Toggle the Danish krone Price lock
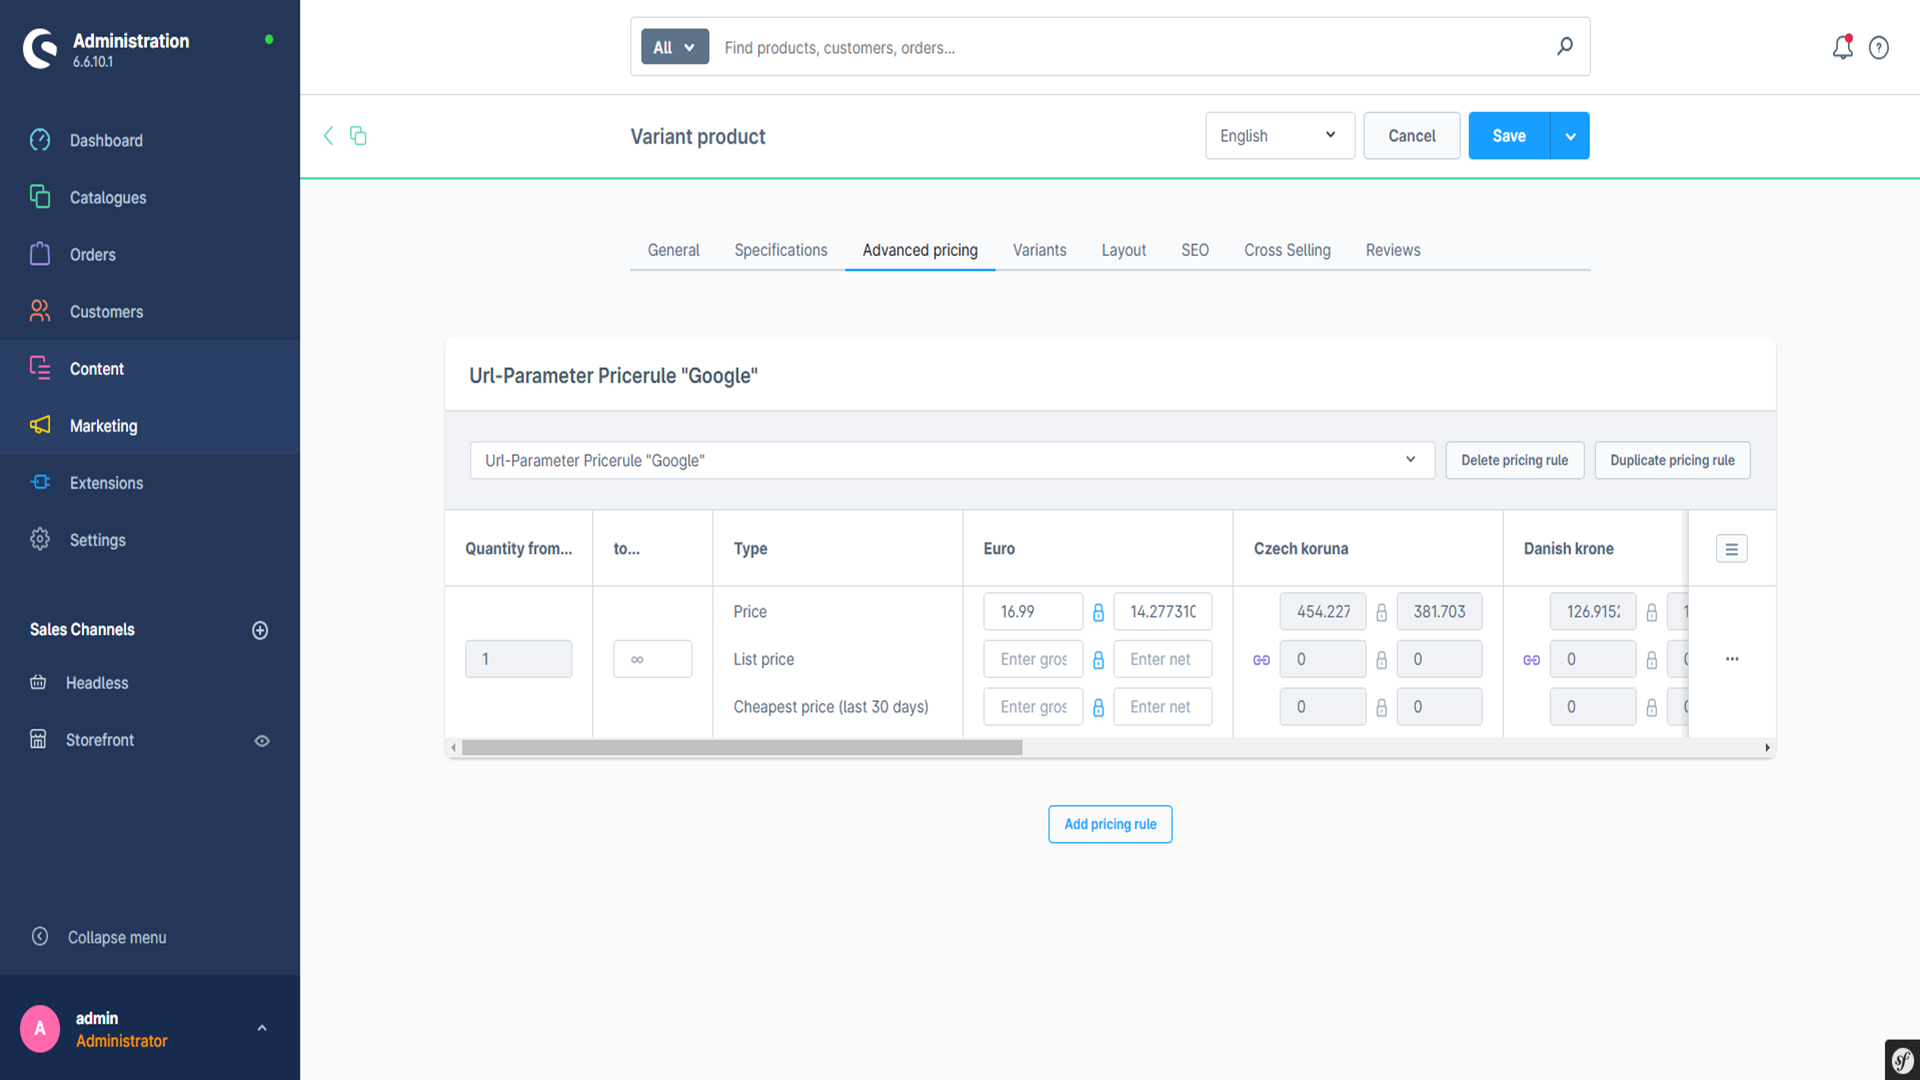Viewport: 1920px width, 1080px height. (x=1651, y=612)
